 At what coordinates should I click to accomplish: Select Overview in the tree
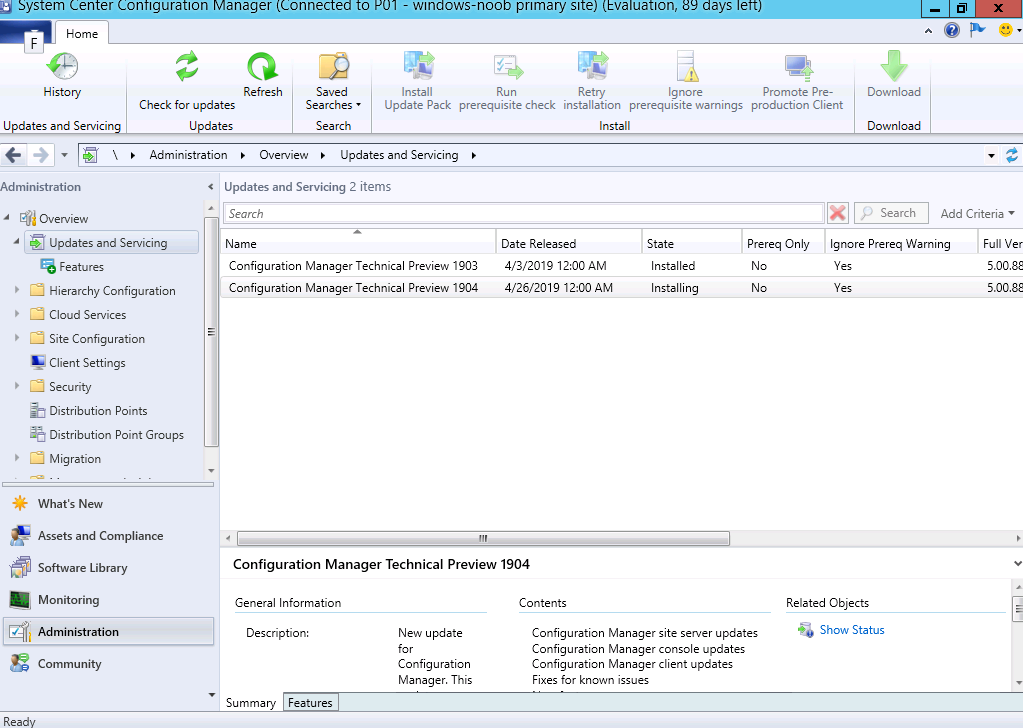[63, 219]
